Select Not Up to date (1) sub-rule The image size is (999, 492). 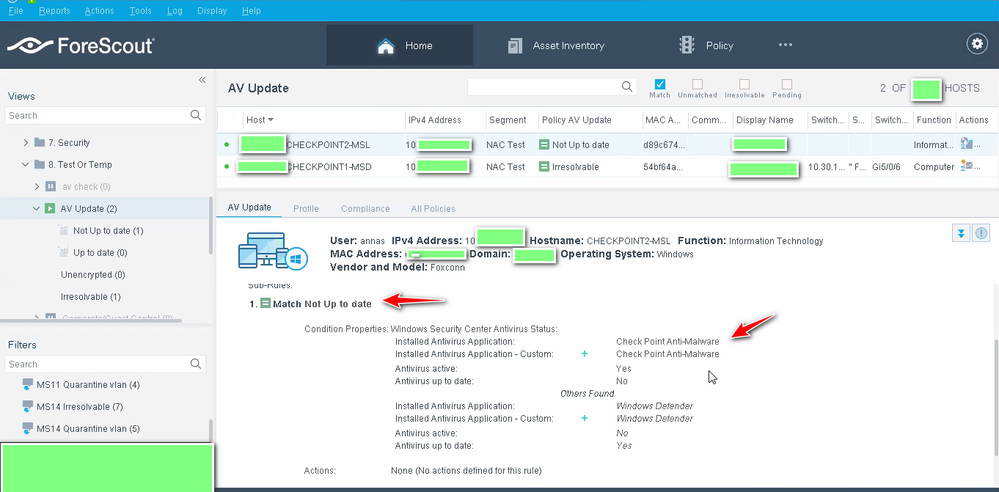[108, 231]
